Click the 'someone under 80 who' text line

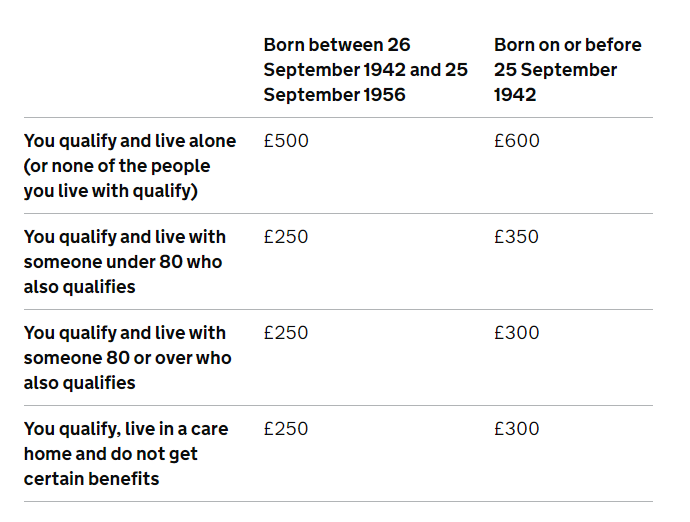[x=122, y=262]
